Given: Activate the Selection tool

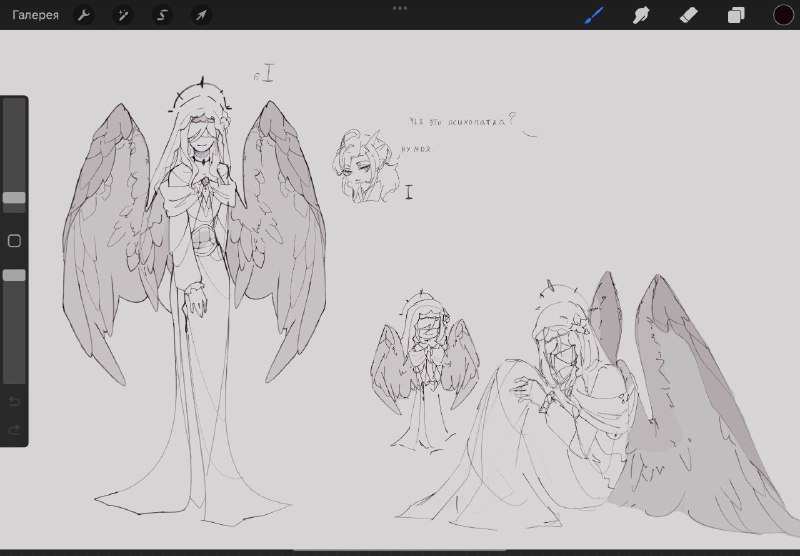Looking at the screenshot, I should (162, 15).
